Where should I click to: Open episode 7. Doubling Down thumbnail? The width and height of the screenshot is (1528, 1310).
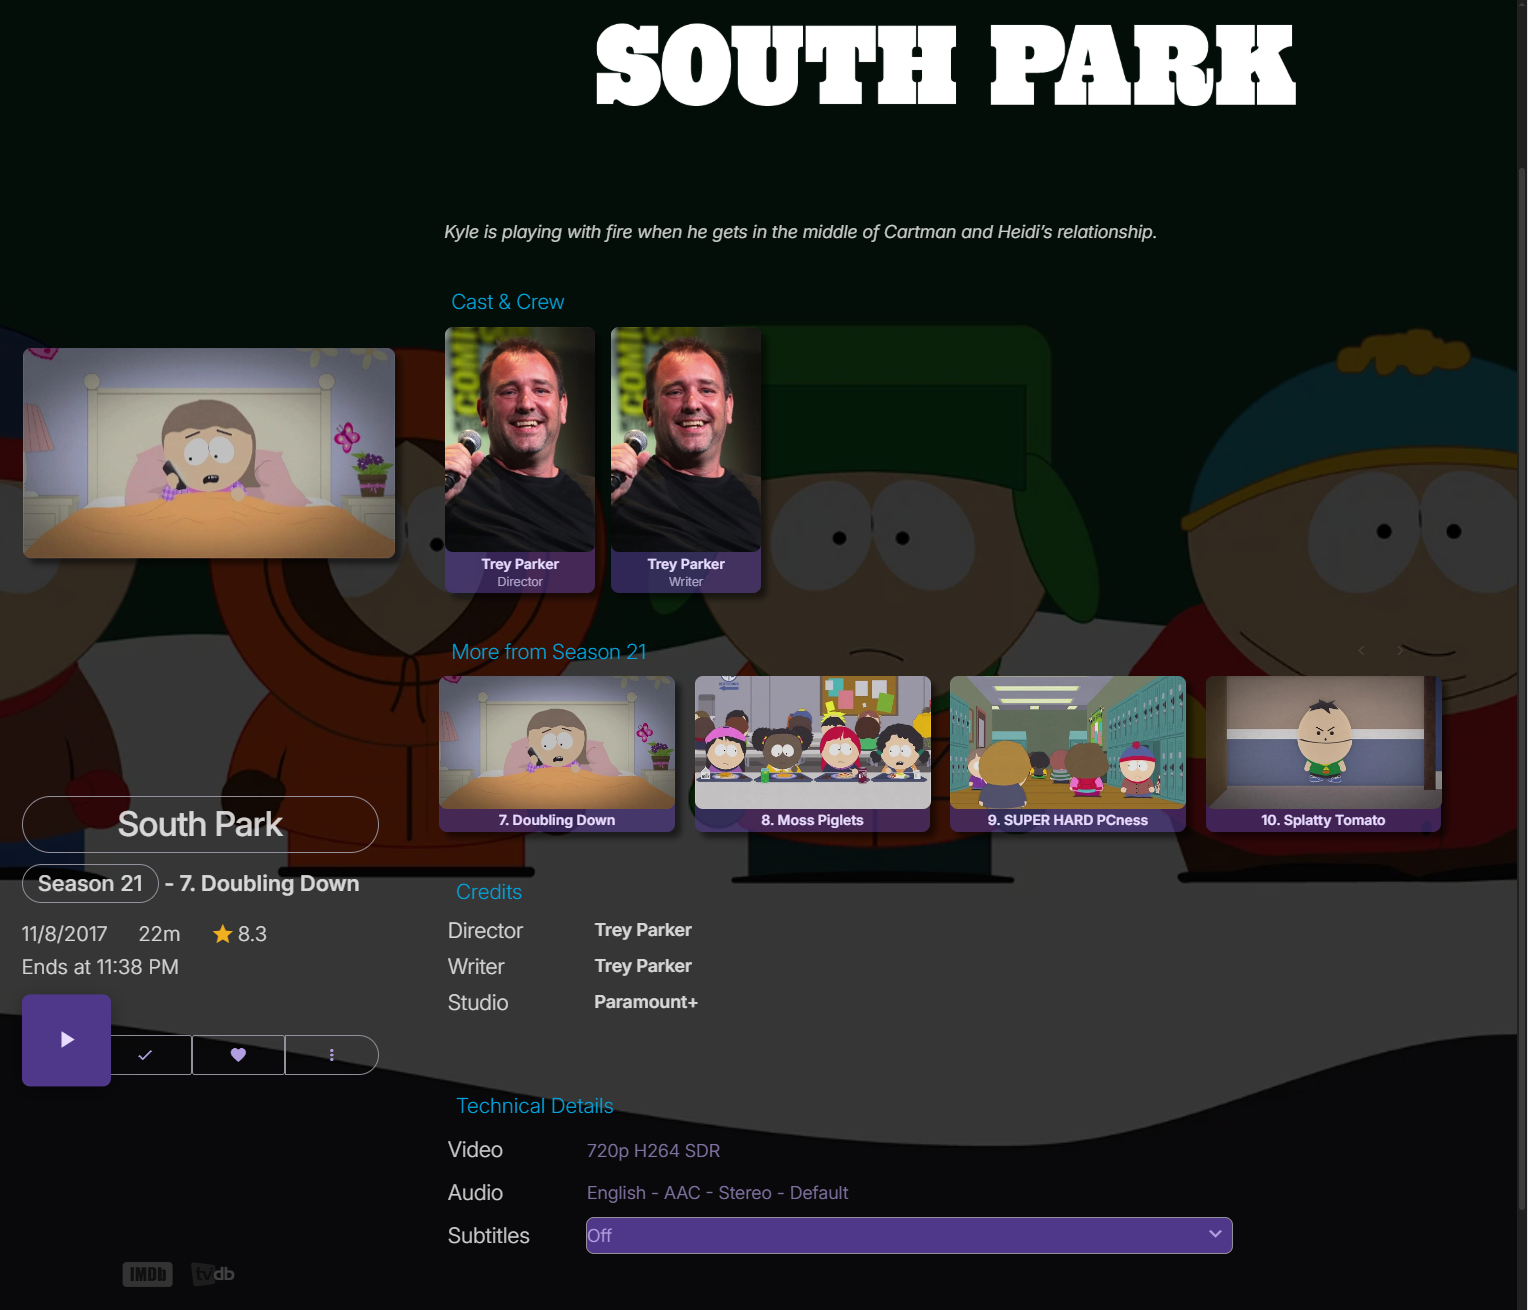(x=557, y=754)
